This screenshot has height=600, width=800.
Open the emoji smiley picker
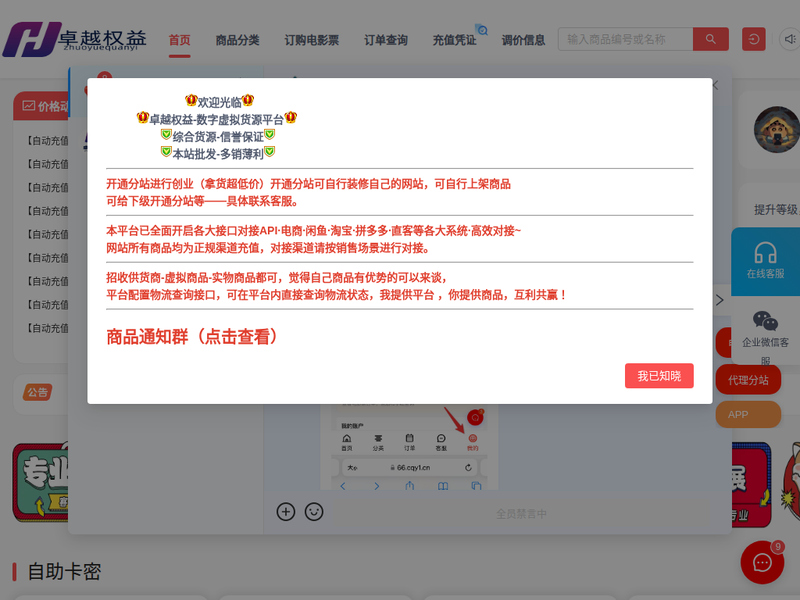pyautogui.click(x=314, y=511)
